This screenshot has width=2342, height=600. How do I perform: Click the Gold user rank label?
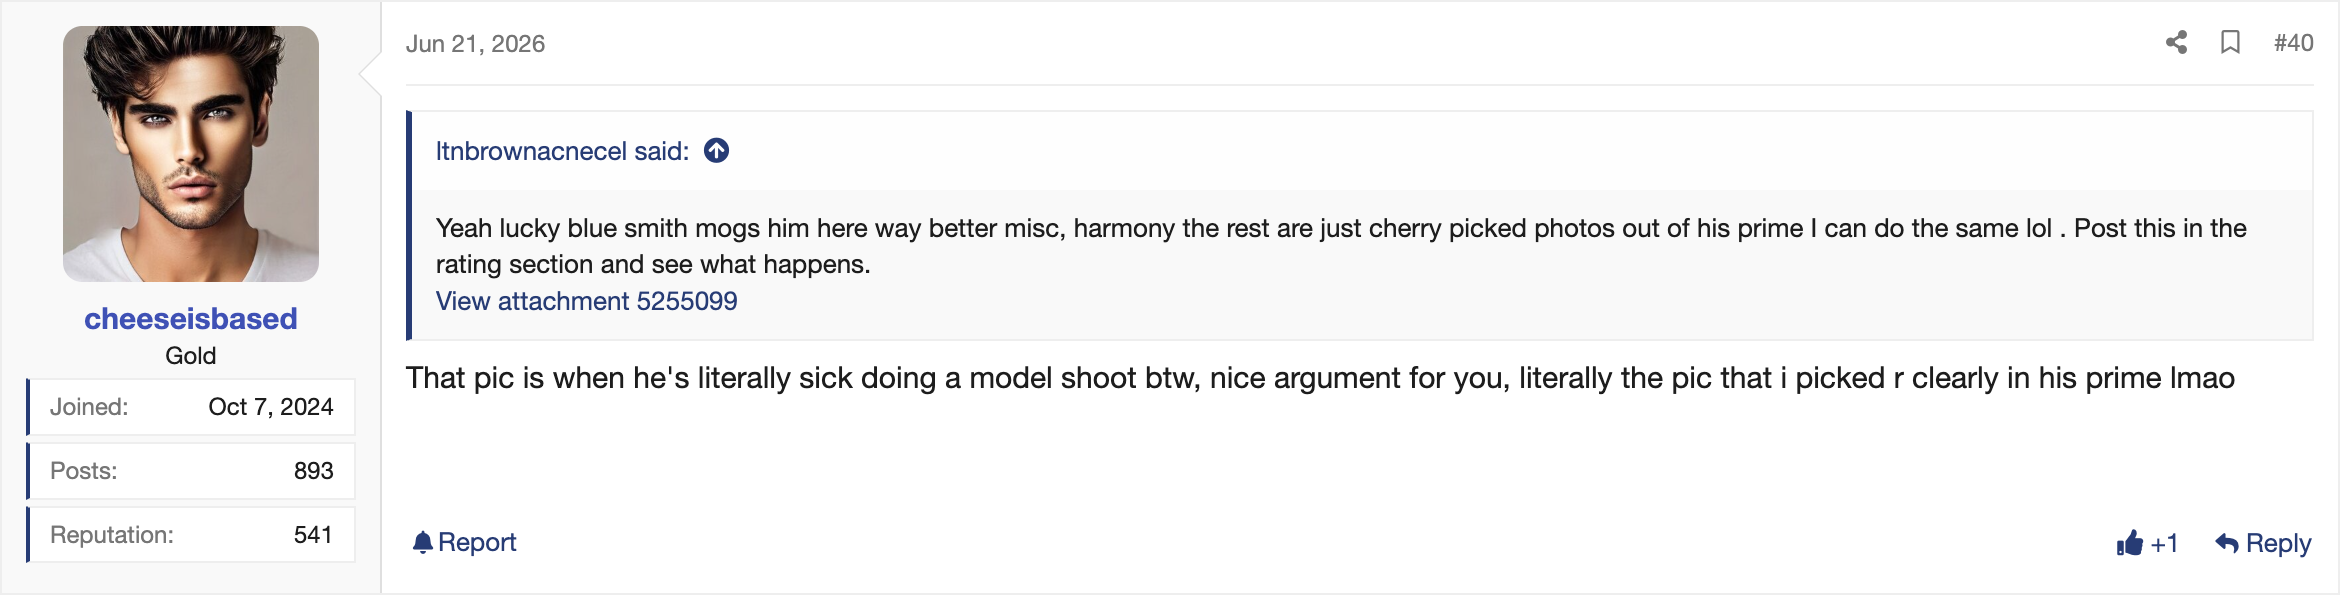point(191,356)
